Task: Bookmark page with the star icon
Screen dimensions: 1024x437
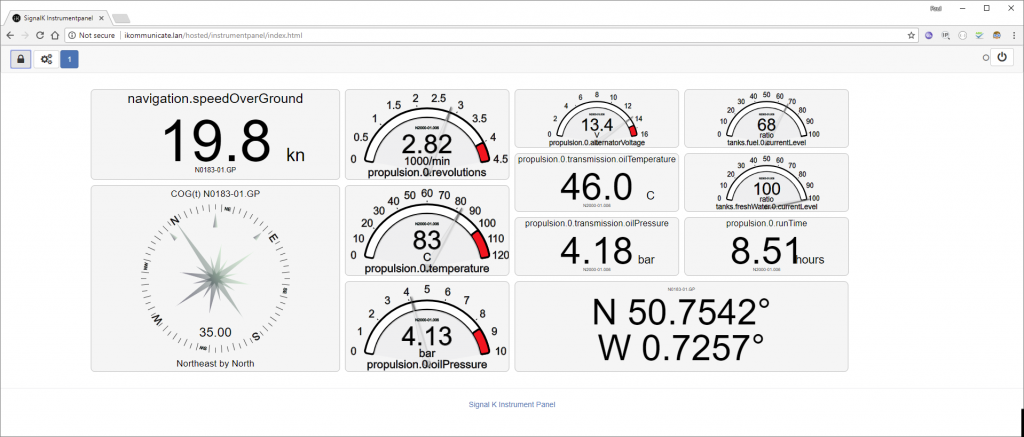Action: 911,34
